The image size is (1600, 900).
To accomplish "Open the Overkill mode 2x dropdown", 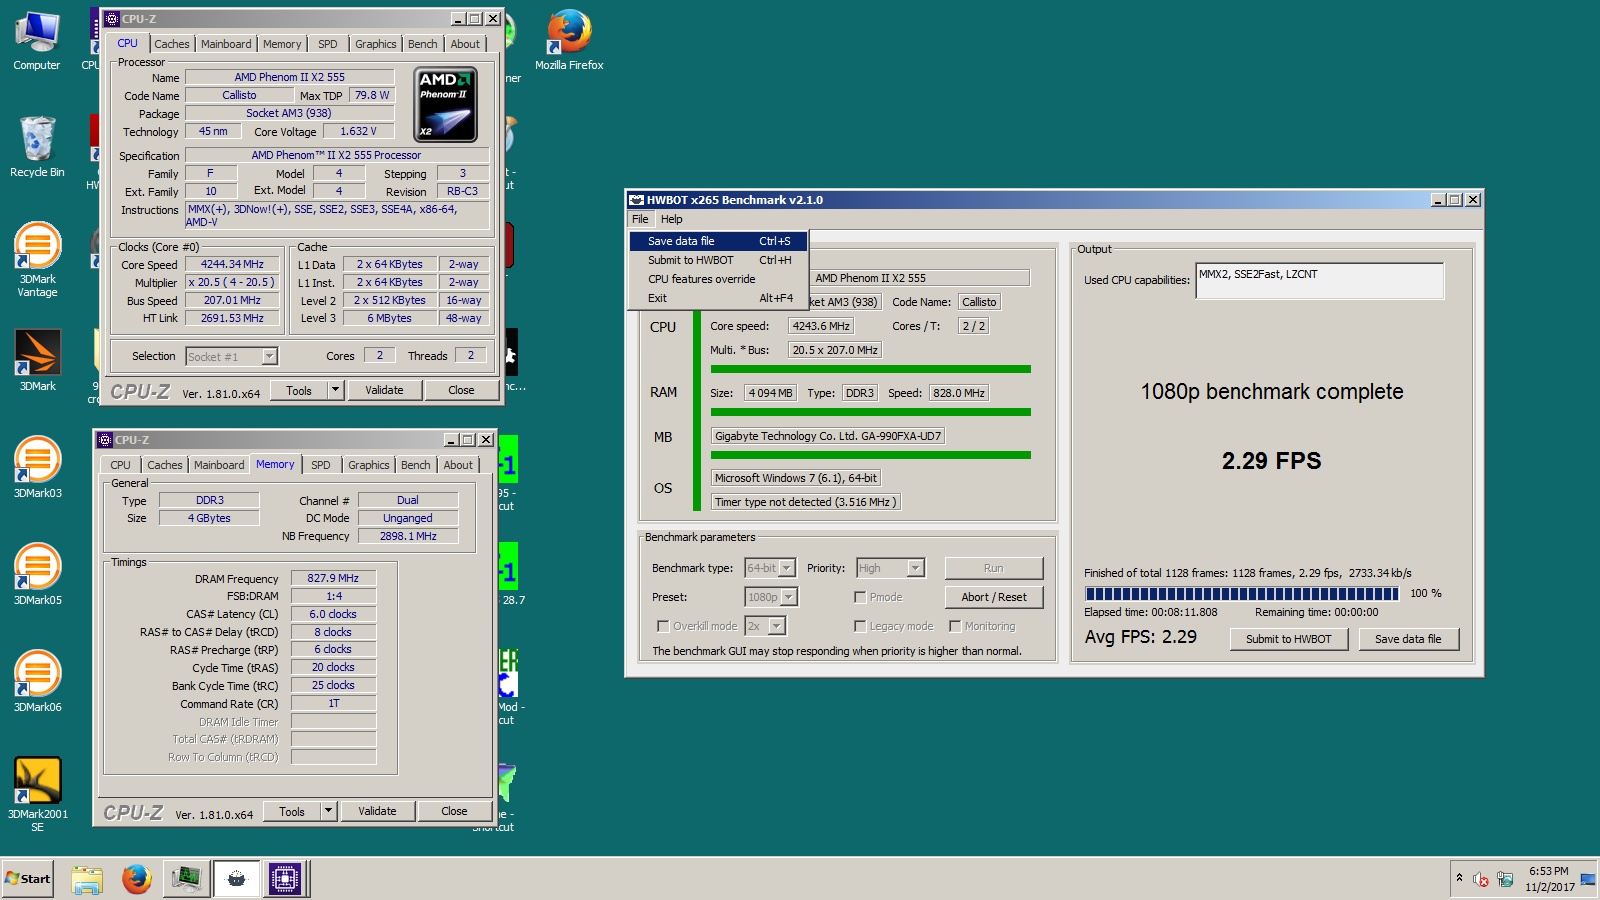I will (777, 626).
